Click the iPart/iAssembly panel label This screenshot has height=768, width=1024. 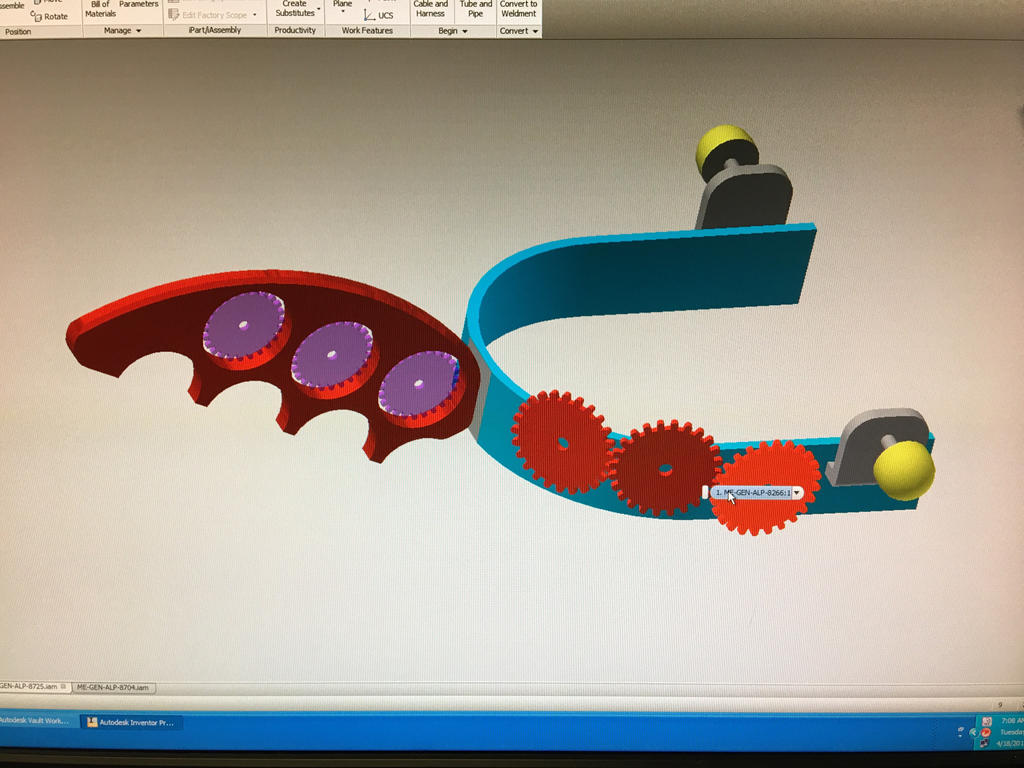(214, 31)
